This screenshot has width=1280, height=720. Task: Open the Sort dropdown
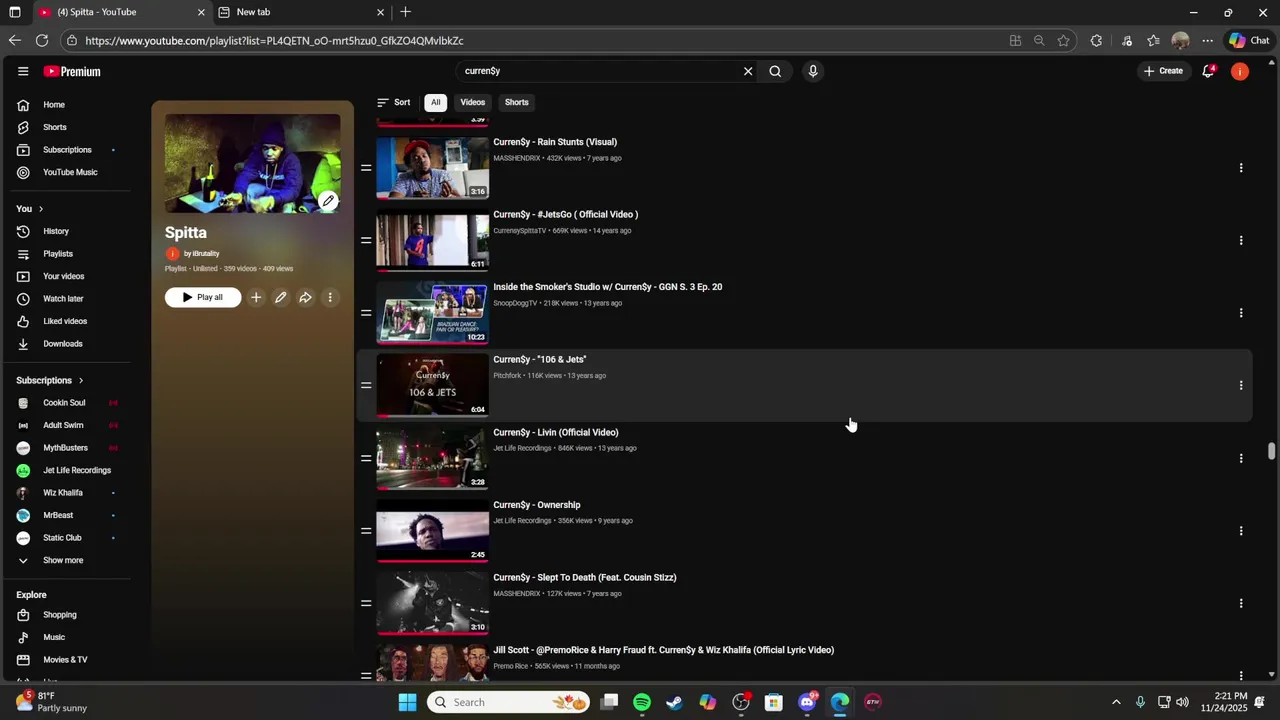(393, 102)
